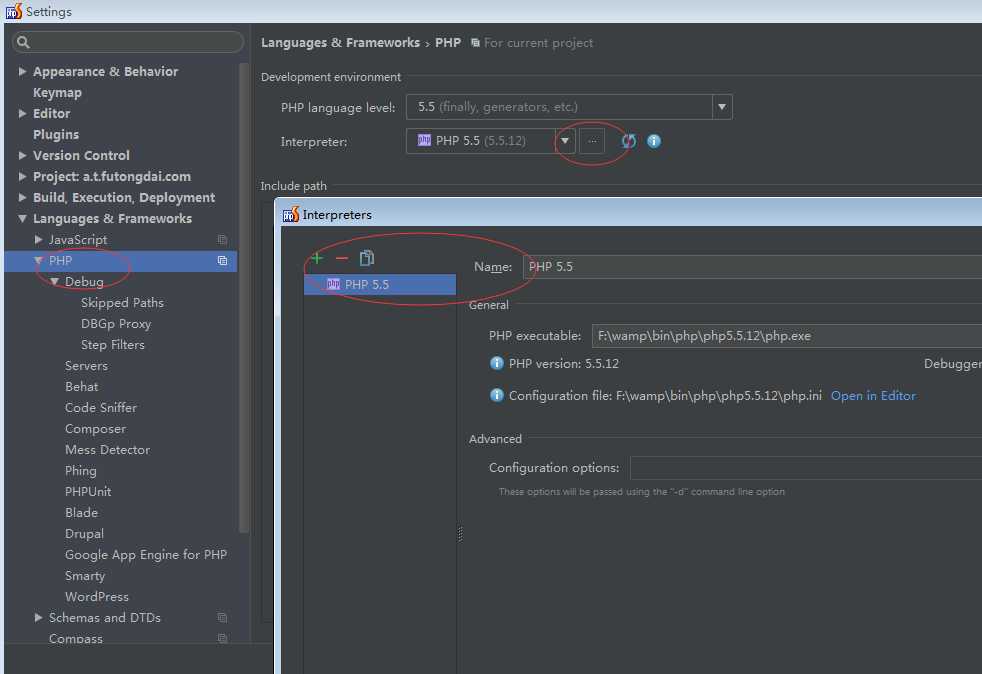Collapse the Debug node
Screen dimensions: 982x674
click(x=54, y=282)
